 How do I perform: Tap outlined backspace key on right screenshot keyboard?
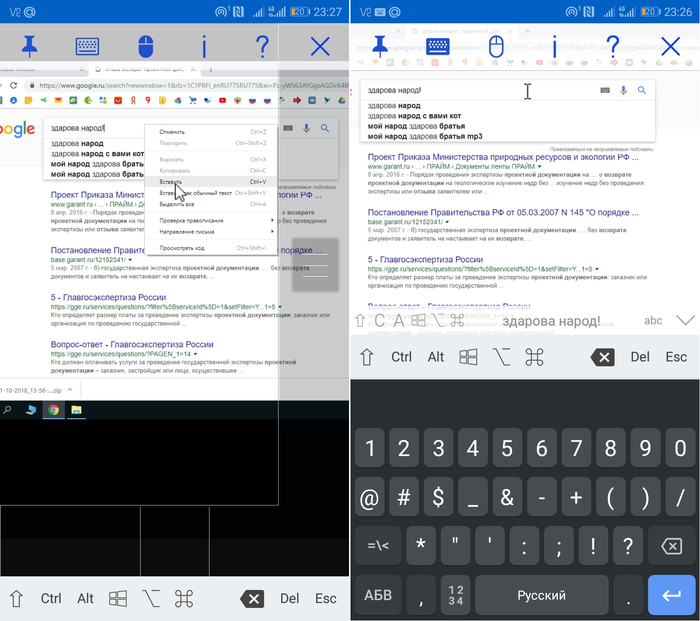pos(672,546)
